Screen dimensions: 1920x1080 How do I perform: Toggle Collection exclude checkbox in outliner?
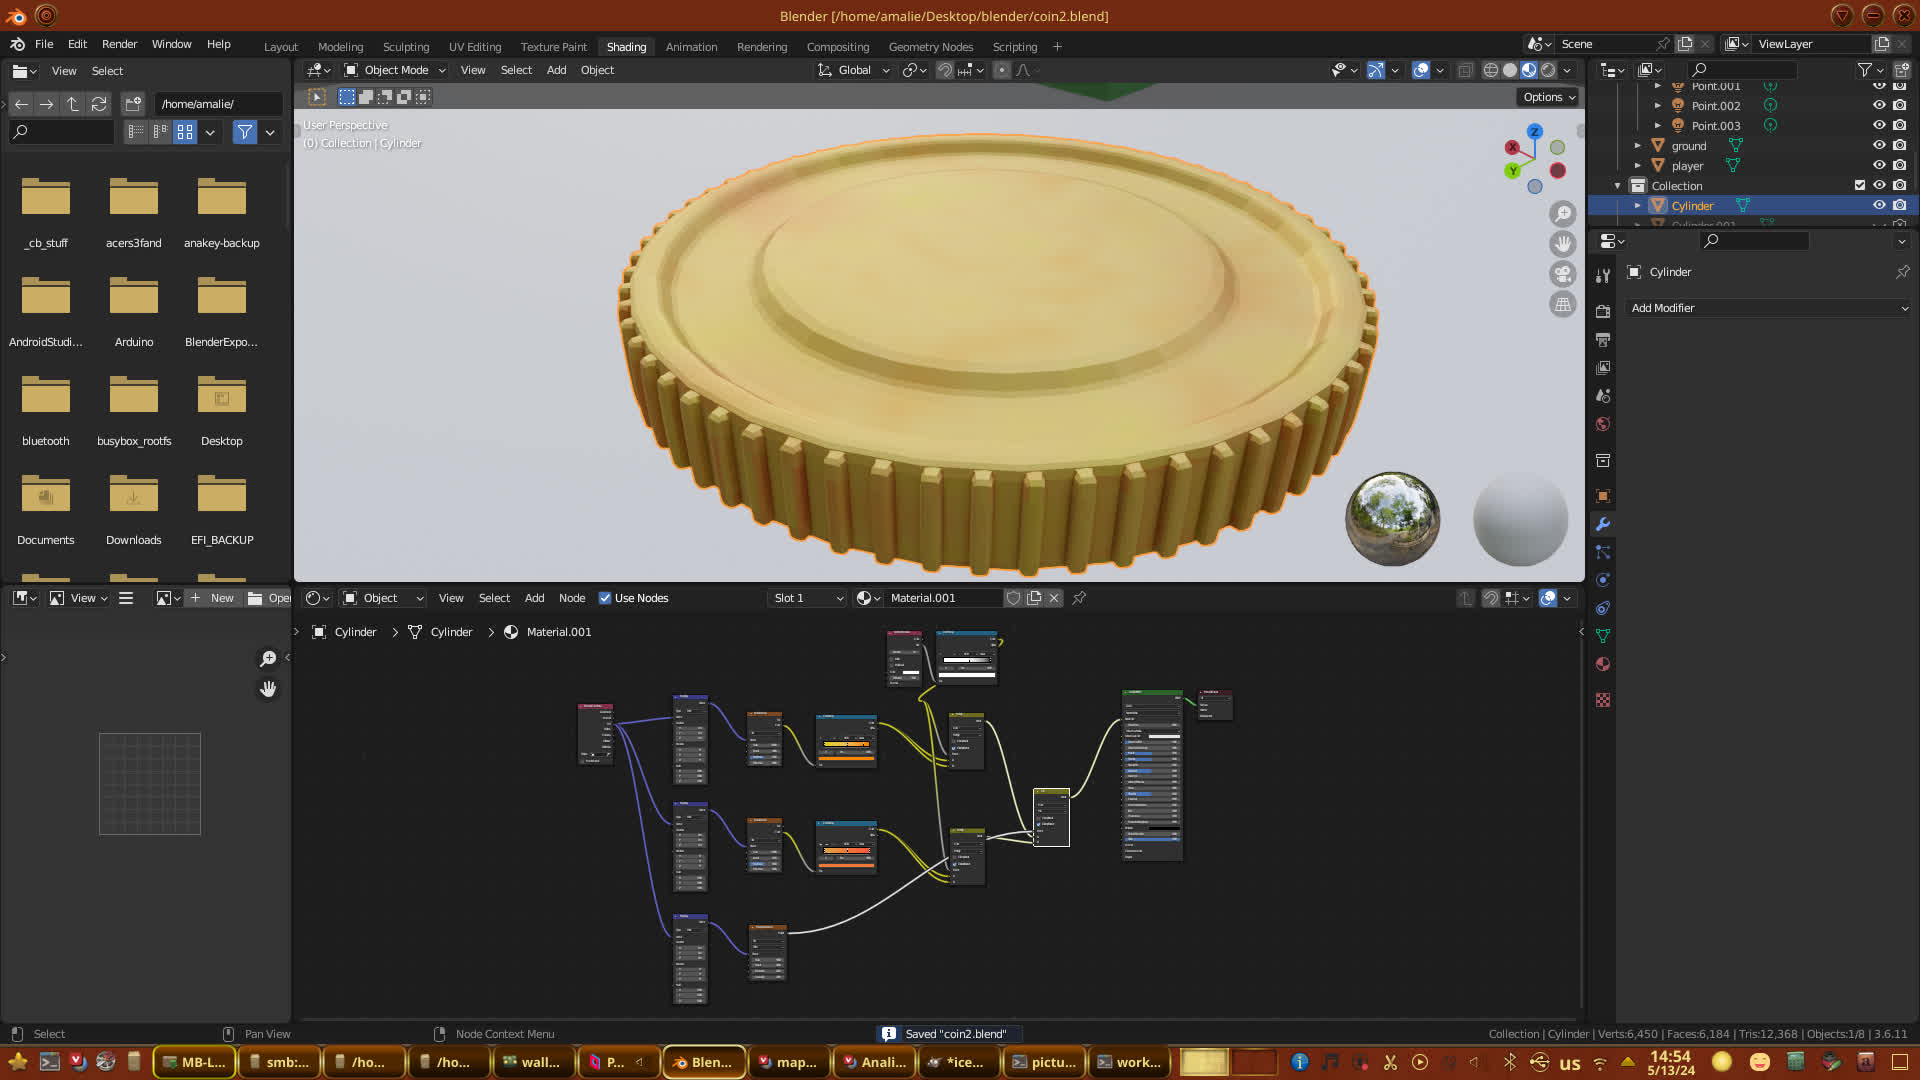1860,186
